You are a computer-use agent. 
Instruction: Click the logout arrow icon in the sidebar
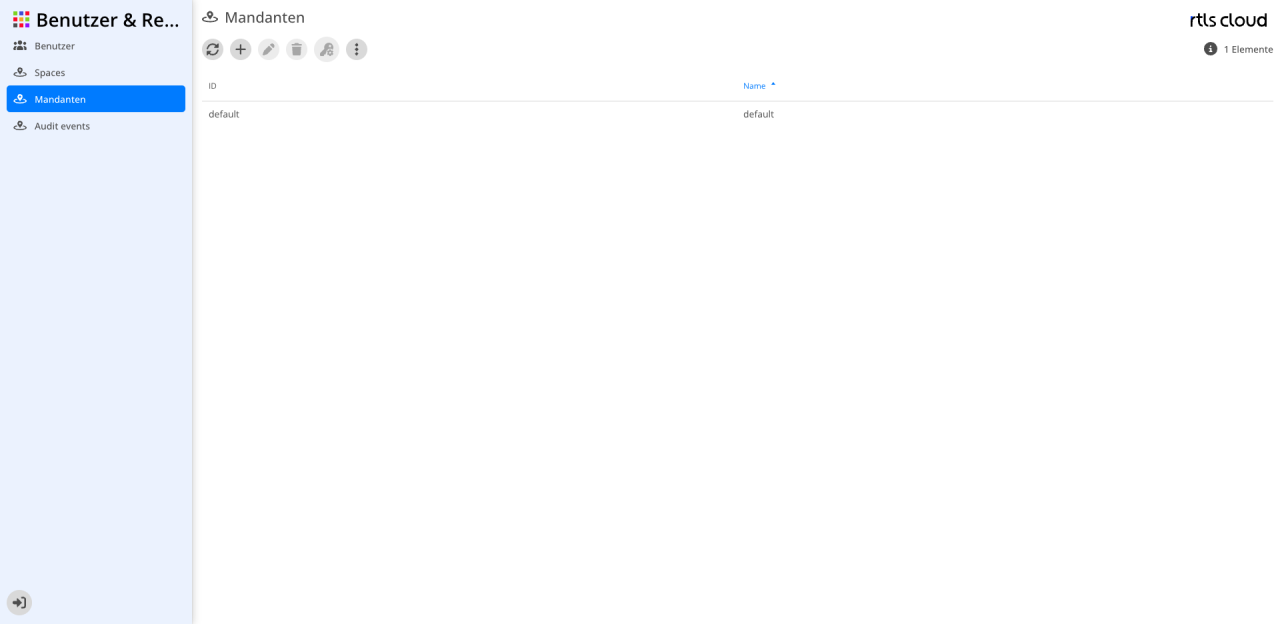(19, 602)
